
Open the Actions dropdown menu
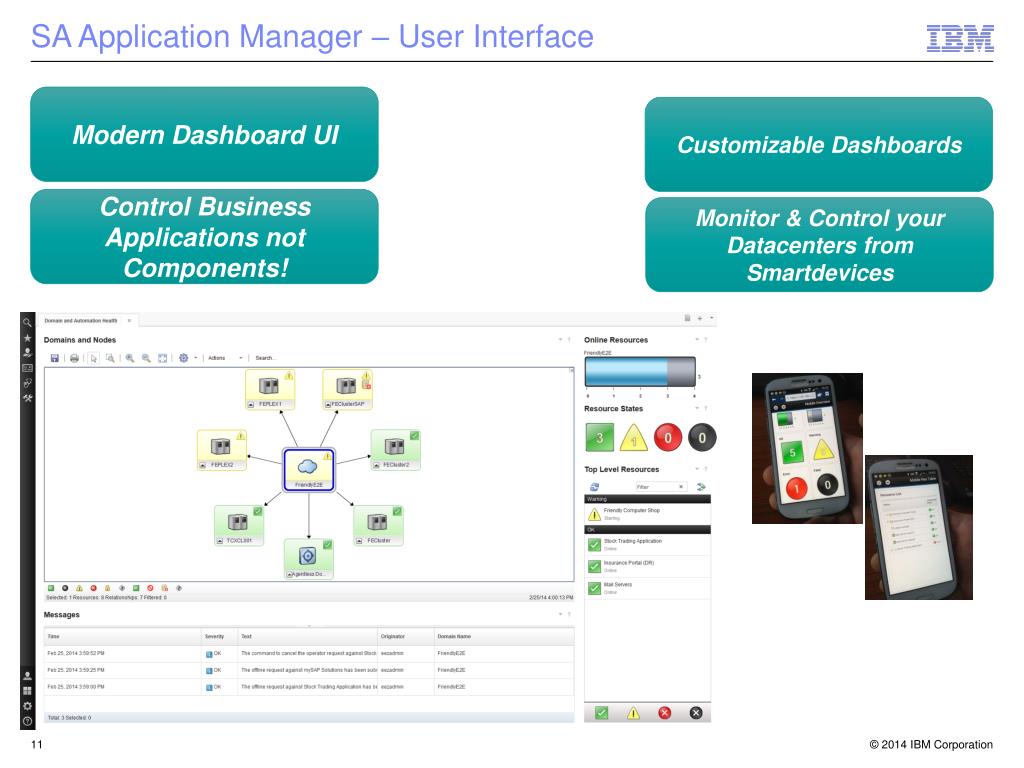point(223,357)
